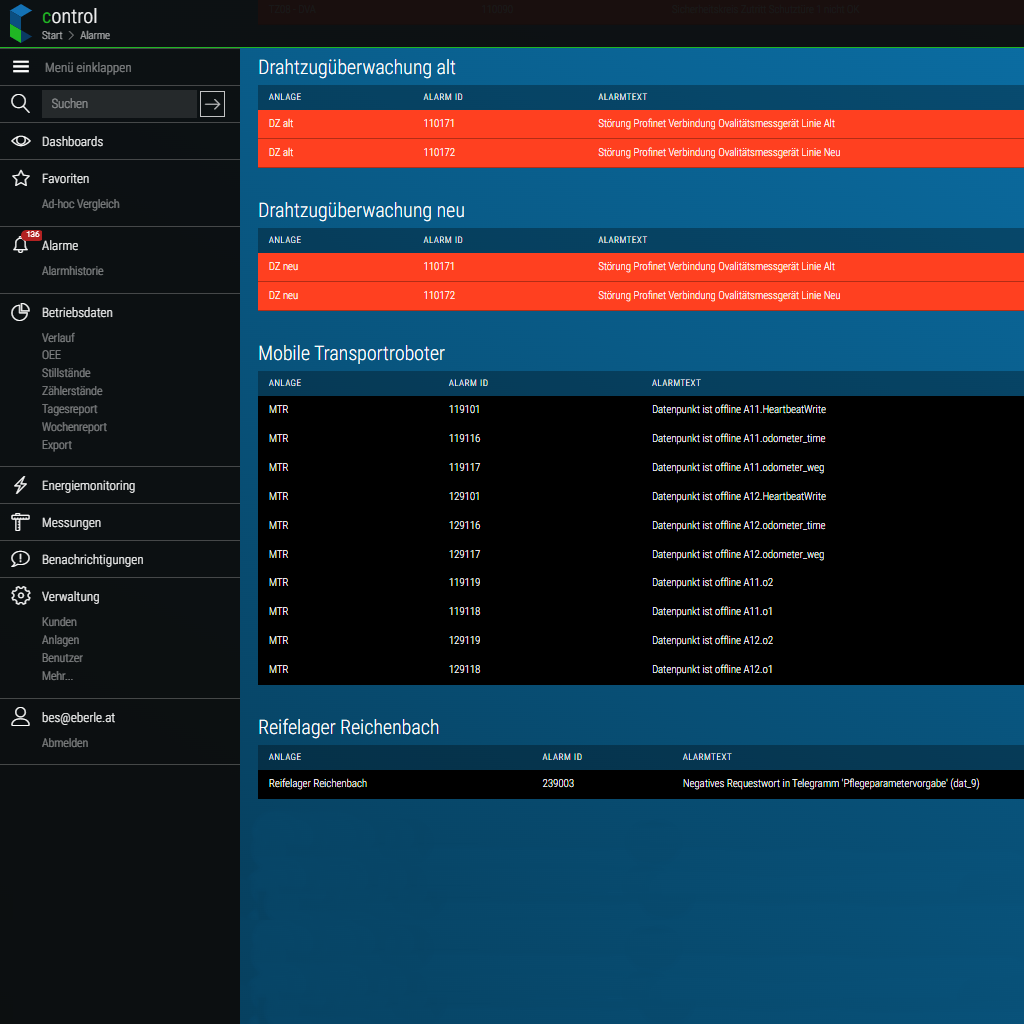
Task: Click ALARMTEXT header in Mobile Transportroboter table
Action: (676, 383)
